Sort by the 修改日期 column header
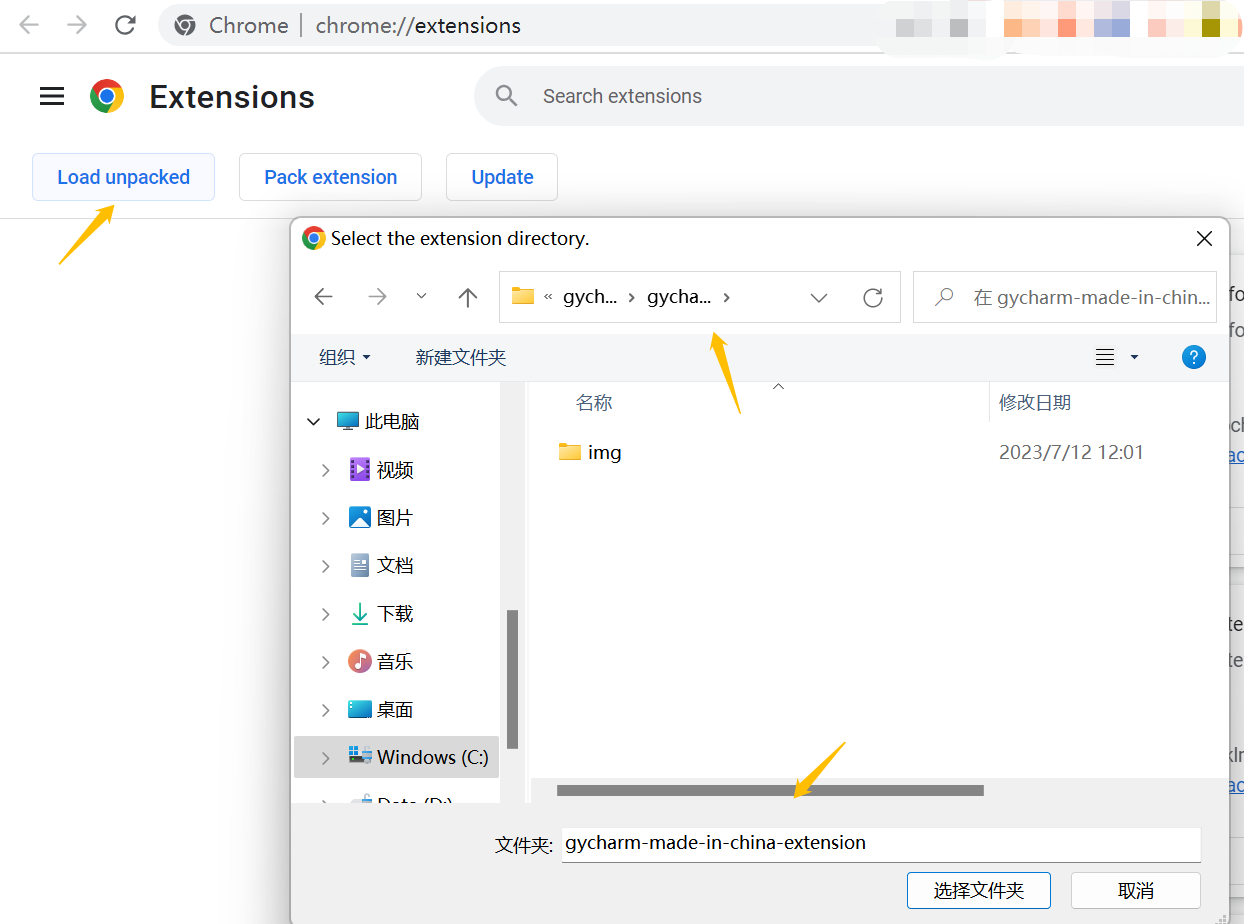1244x924 pixels. click(x=1035, y=403)
